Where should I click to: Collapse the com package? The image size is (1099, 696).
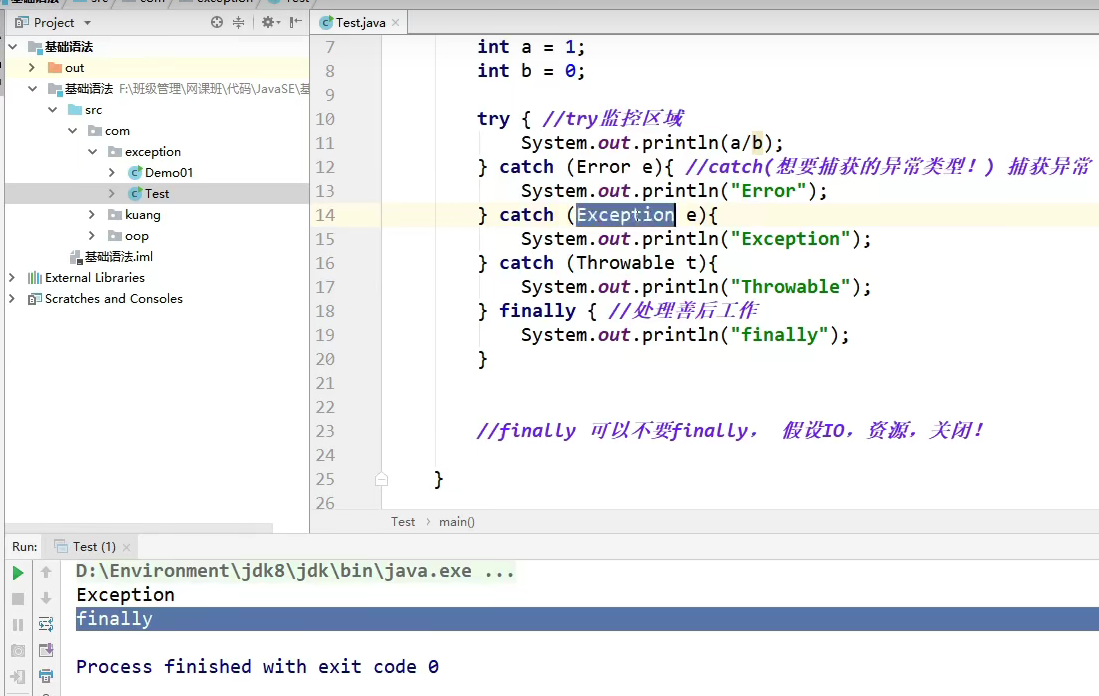click(x=73, y=131)
